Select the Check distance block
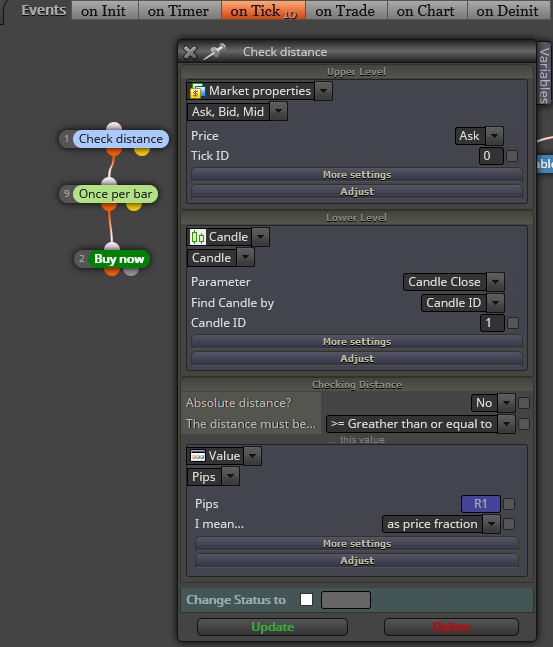The width and height of the screenshot is (553, 647). pos(121,139)
